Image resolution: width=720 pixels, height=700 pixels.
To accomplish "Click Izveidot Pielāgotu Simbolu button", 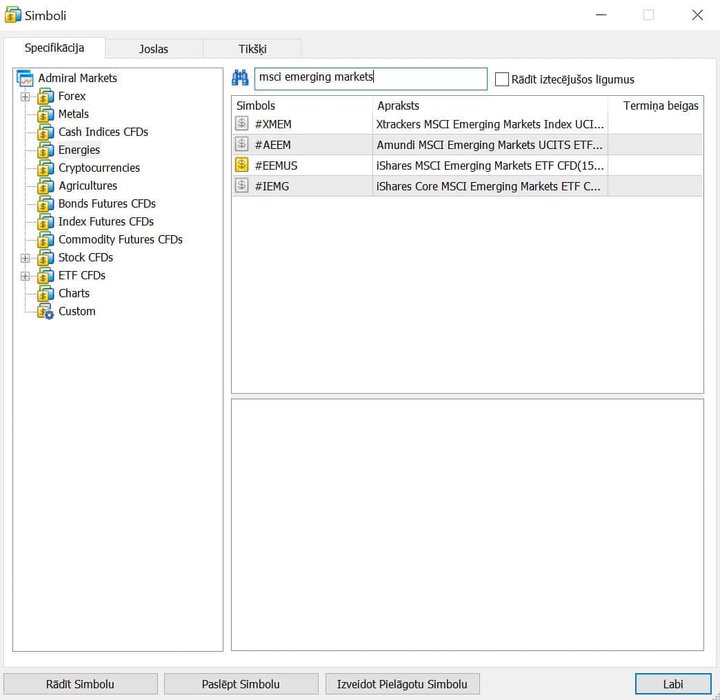I will [402, 684].
